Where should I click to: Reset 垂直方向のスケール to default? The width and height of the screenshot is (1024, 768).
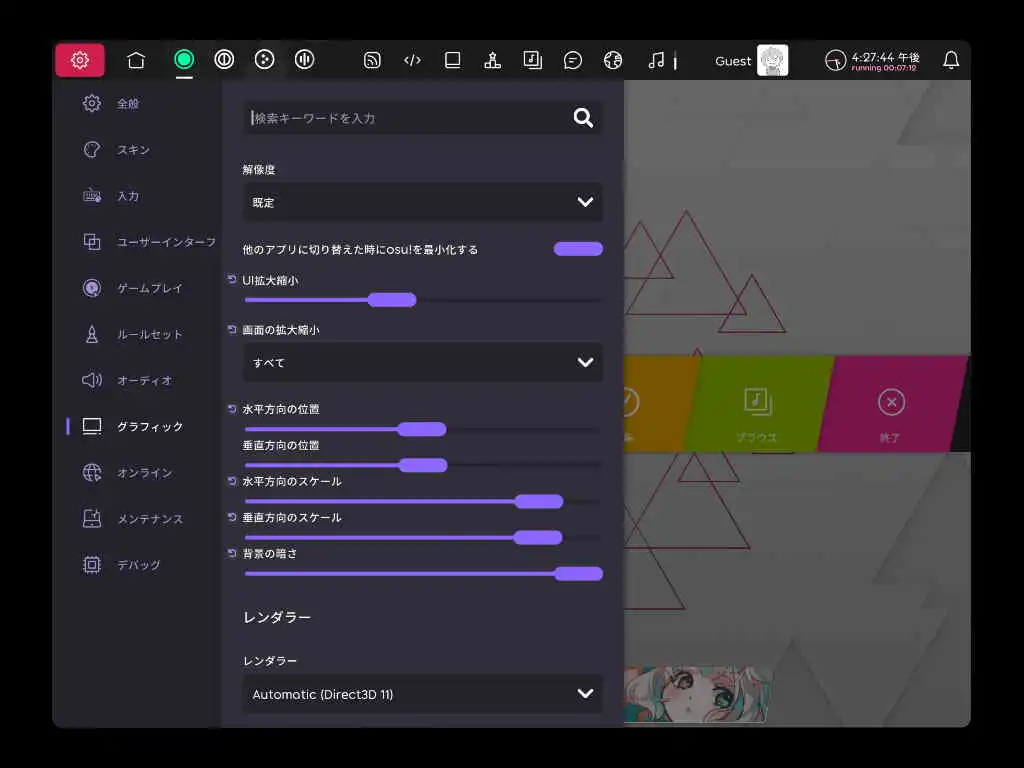(x=232, y=517)
